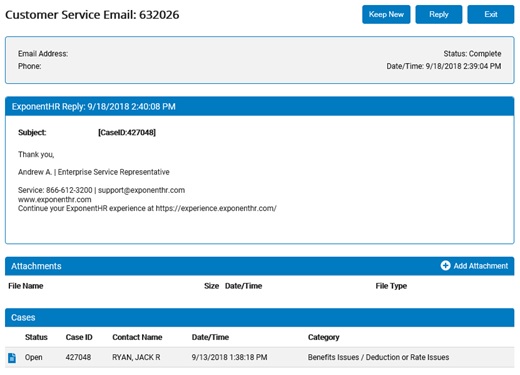Open the case document icon for 427048
Image resolution: width=520 pixels, height=375 pixels.
12,358
